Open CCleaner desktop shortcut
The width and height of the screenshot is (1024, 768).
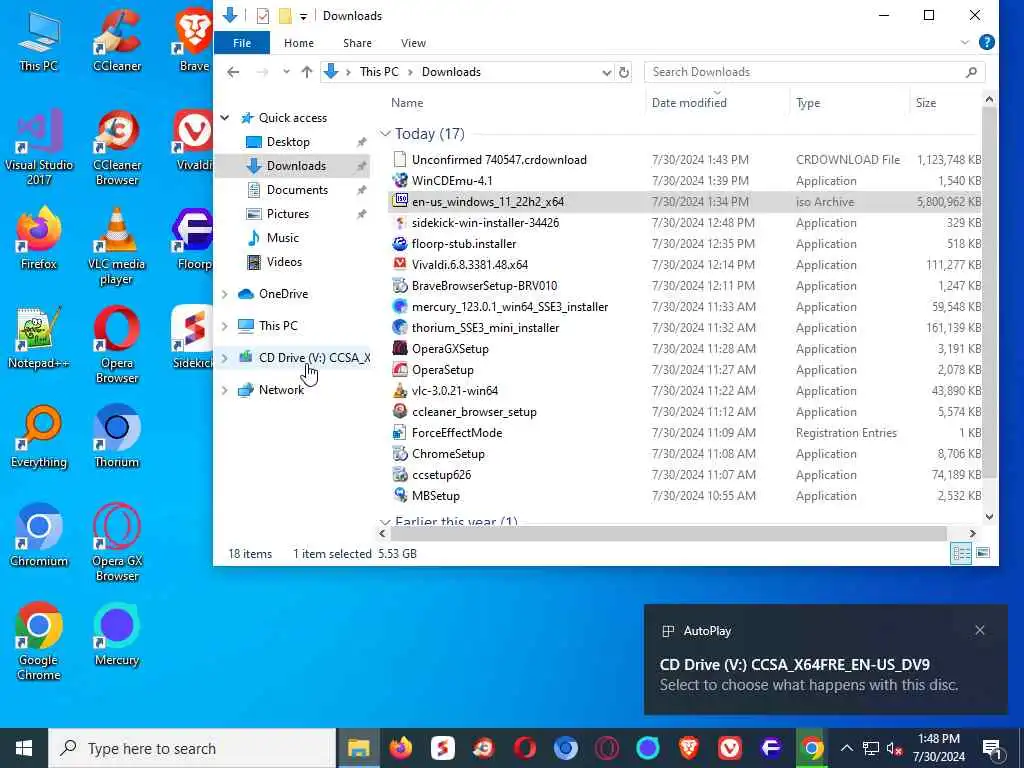[117, 39]
